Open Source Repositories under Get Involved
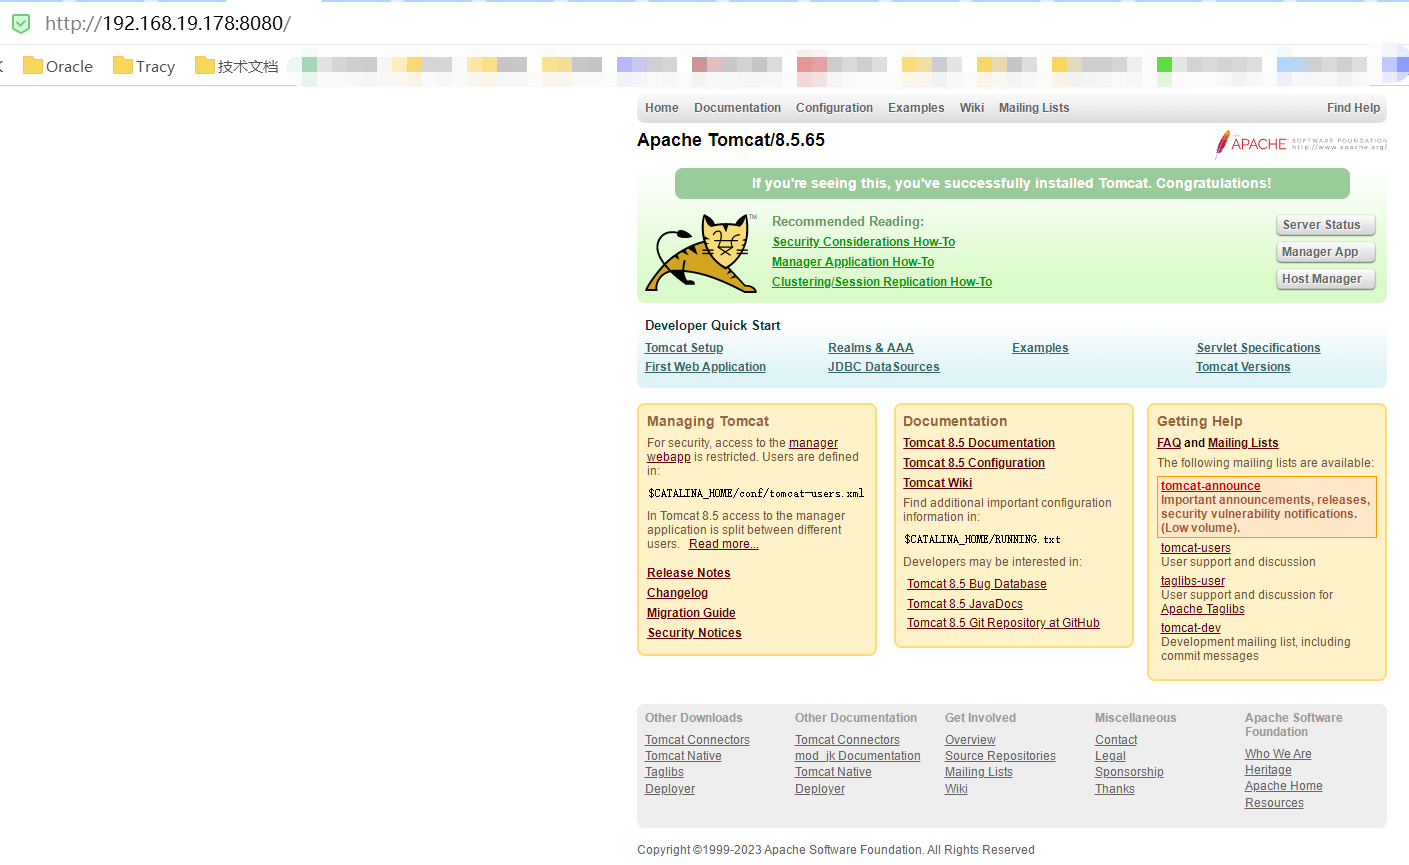Image resolution: width=1409 pixels, height=865 pixels. click(999, 755)
